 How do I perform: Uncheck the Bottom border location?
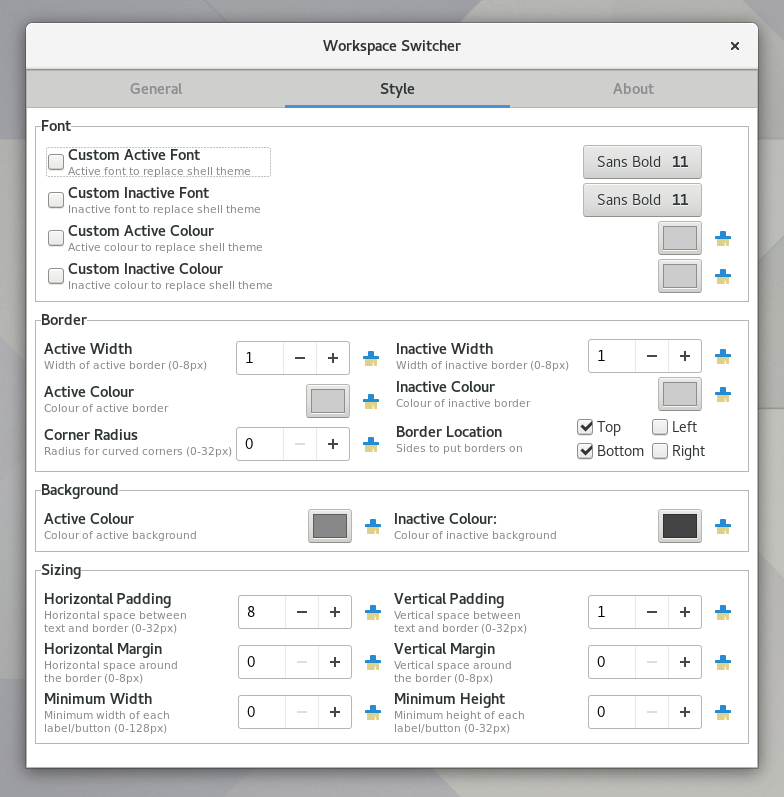(585, 451)
